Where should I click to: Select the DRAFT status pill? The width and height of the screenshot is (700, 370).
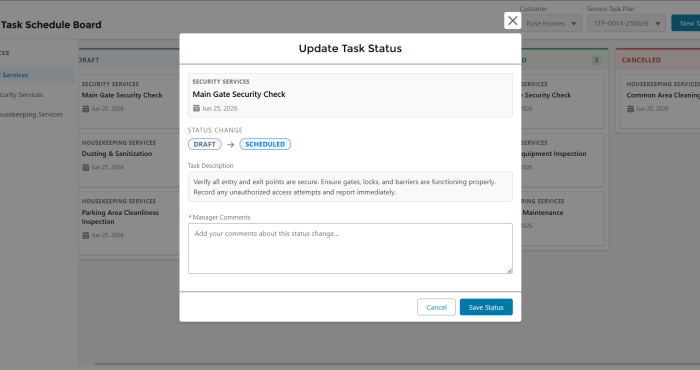(x=204, y=144)
